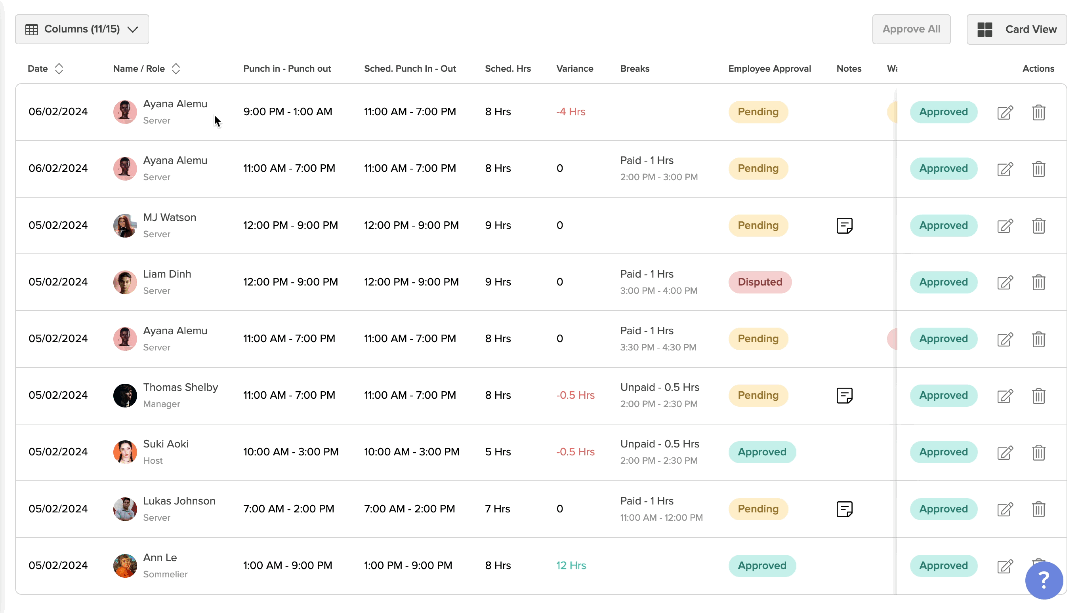Viewport: 1080px width, 613px height.
Task: Click Ann Le's profile avatar
Action: coord(125,566)
